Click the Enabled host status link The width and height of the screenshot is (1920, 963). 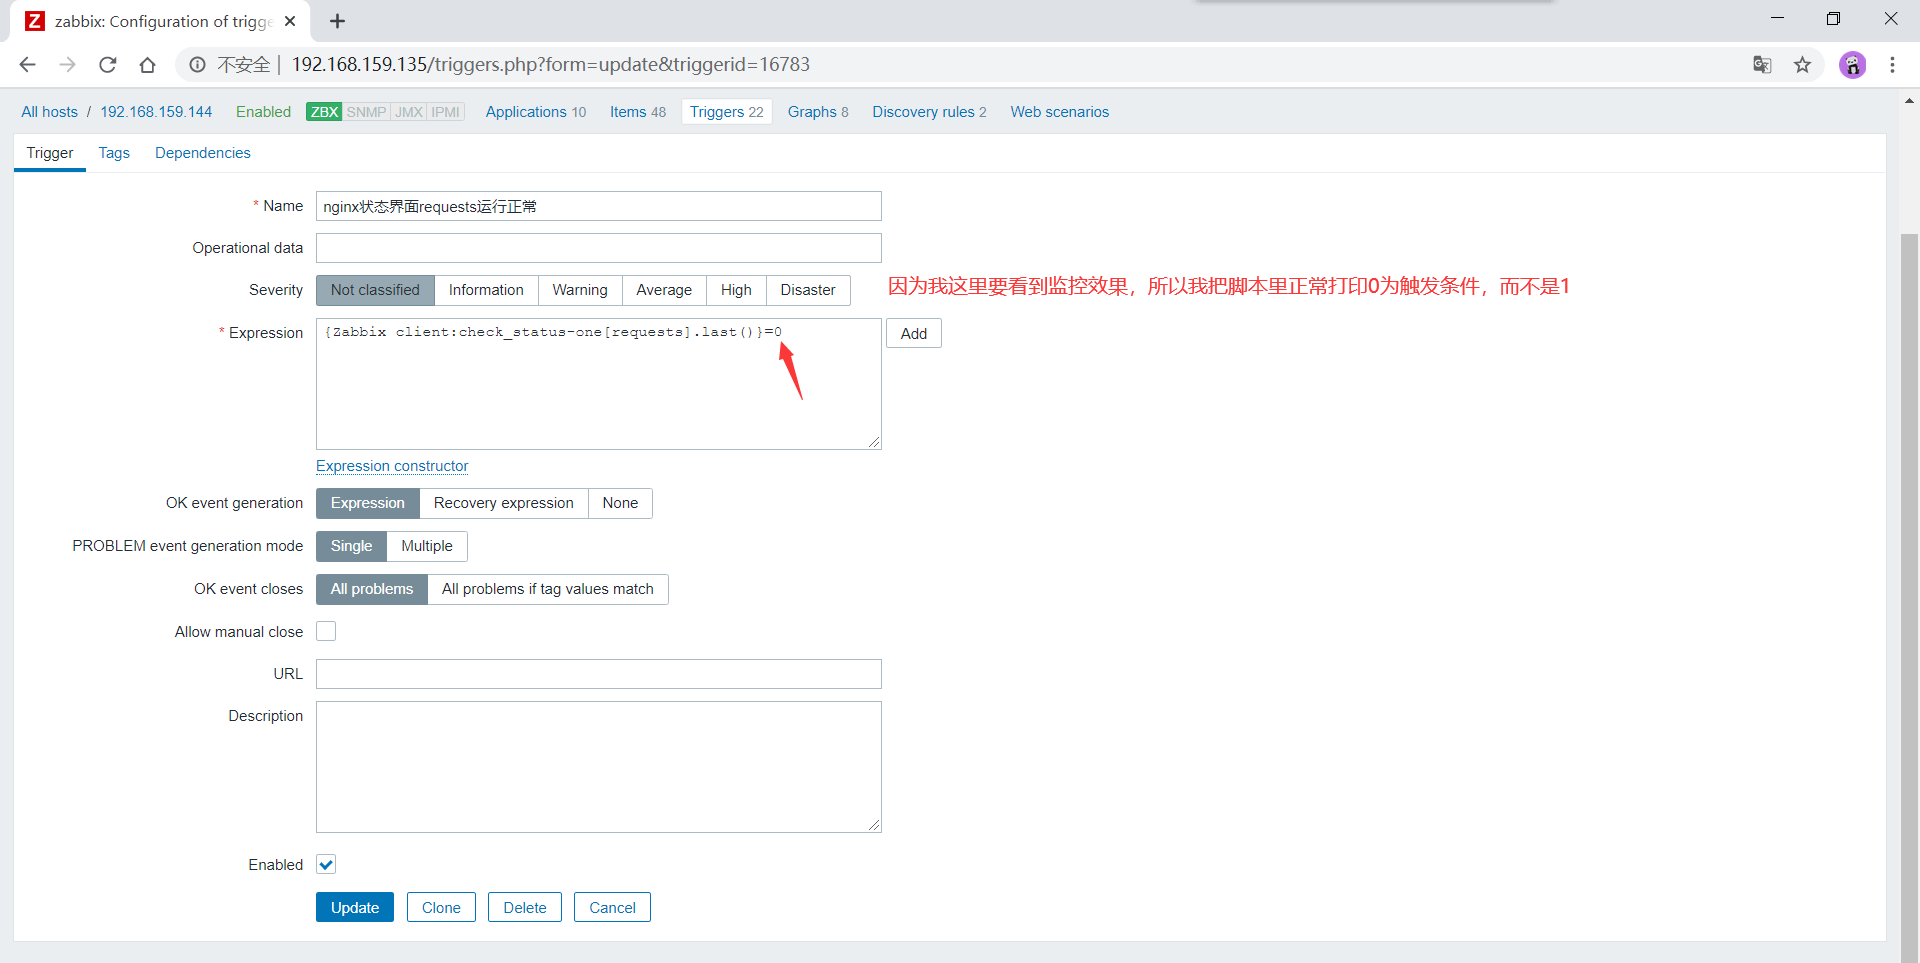(x=263, y=112)
